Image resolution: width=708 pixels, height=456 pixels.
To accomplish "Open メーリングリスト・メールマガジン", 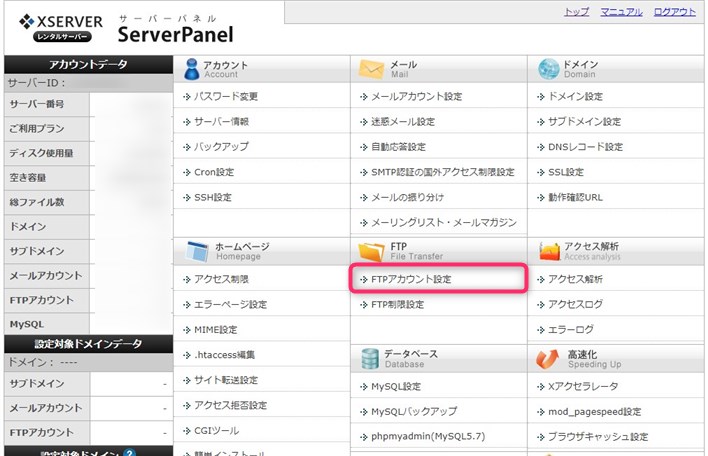I will pos(443,223).
